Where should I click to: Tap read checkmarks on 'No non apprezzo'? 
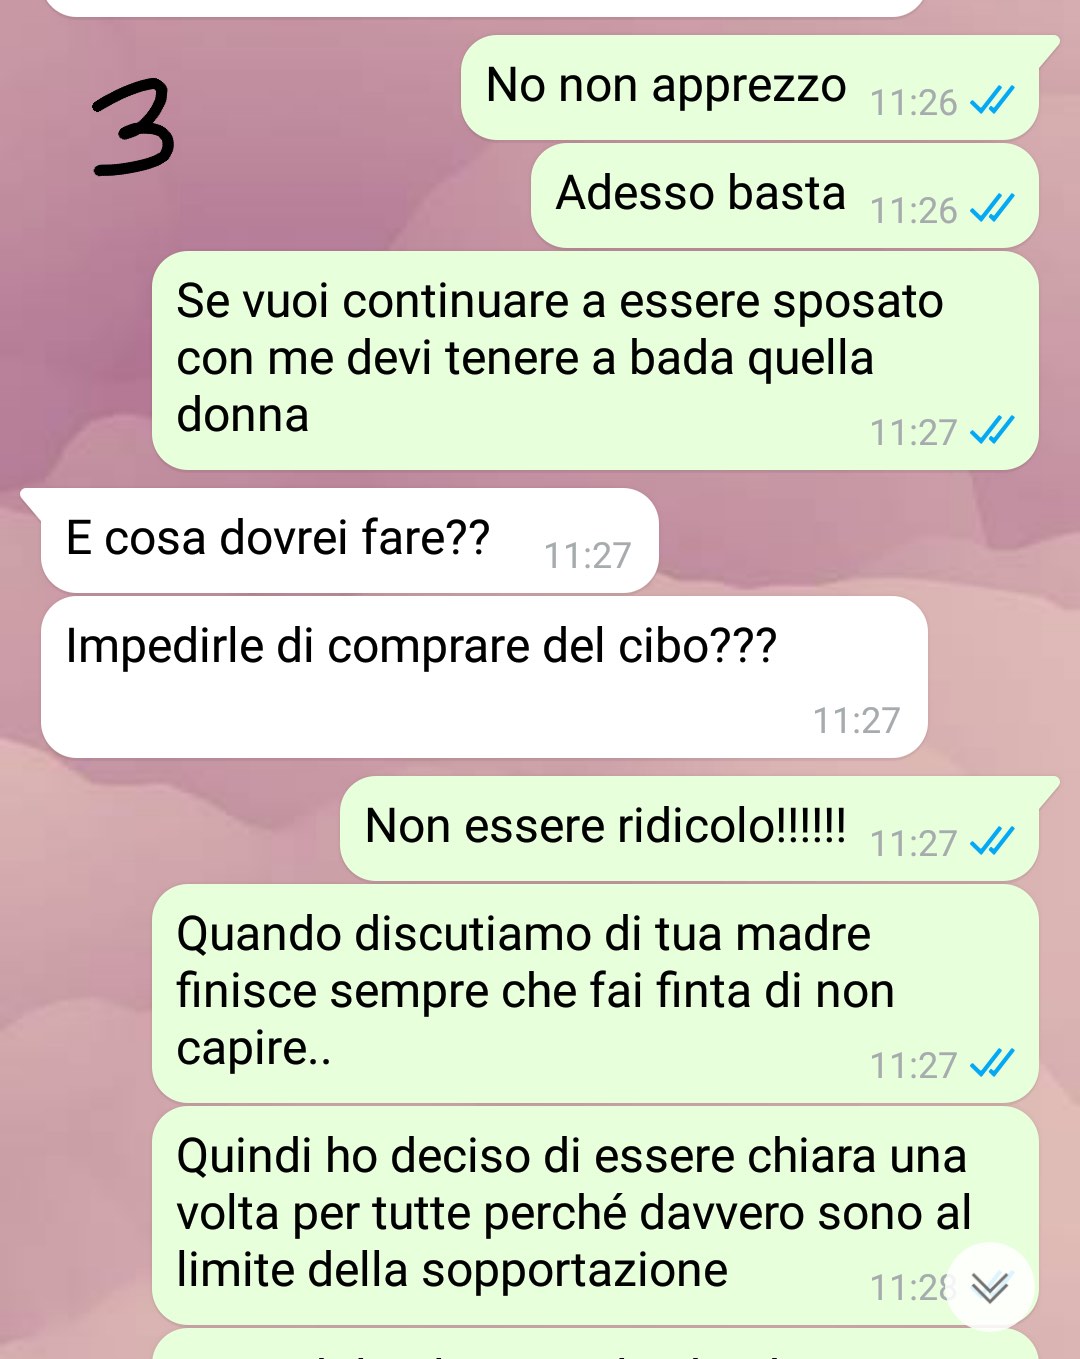(x=992, y=100)
